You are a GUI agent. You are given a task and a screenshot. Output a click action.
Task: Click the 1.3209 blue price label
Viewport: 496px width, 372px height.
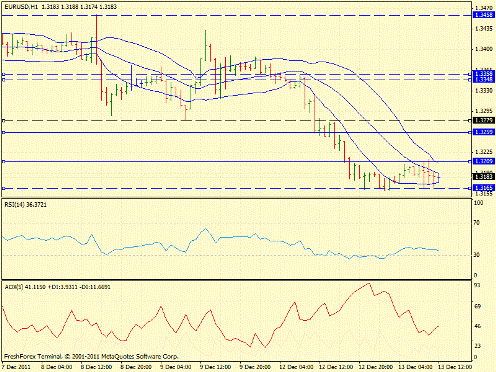[x=484, y=161]
